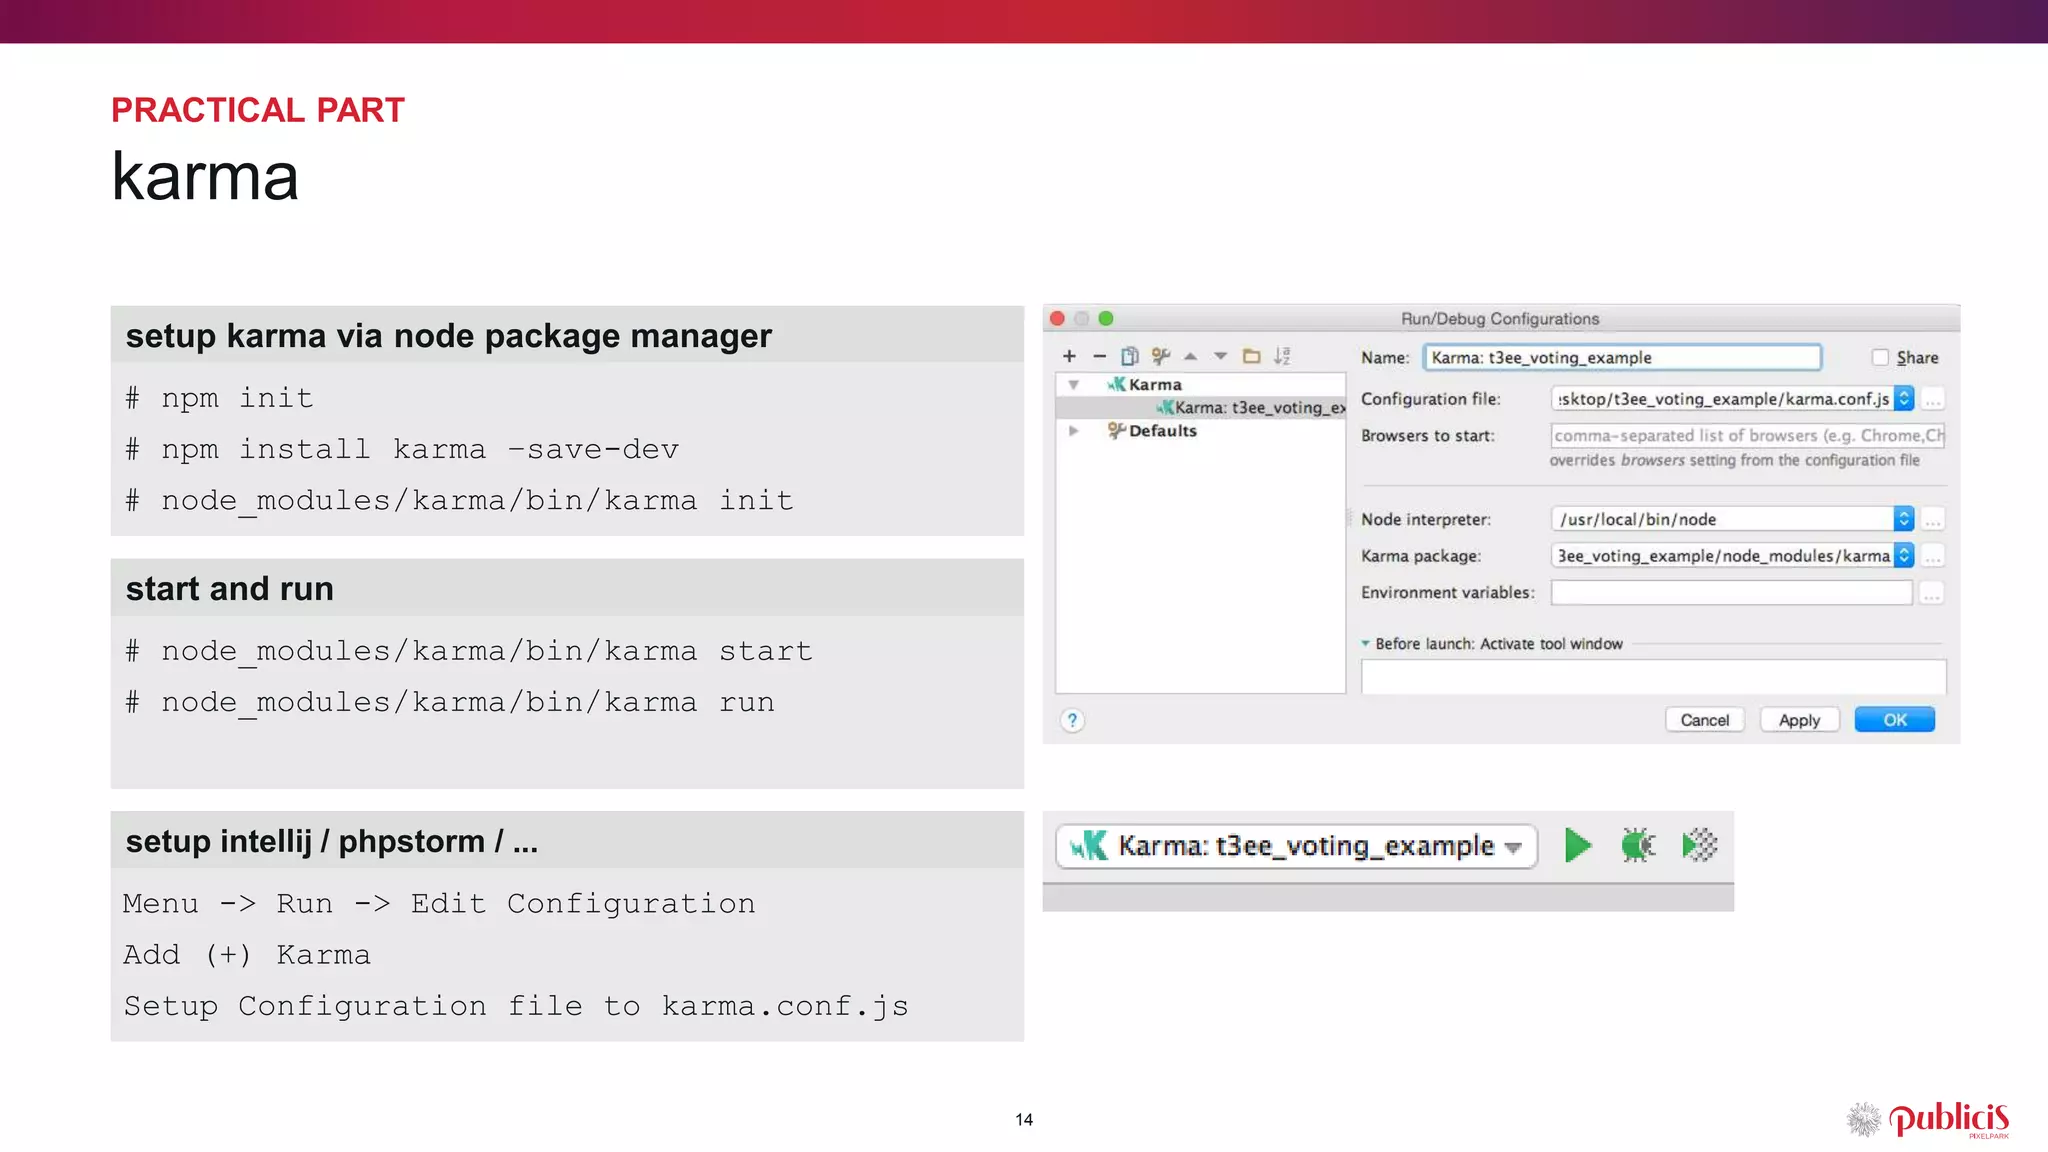Click the Apply button
The width and height of the screenshot is (2048, 1152).
pos(1799,720)
